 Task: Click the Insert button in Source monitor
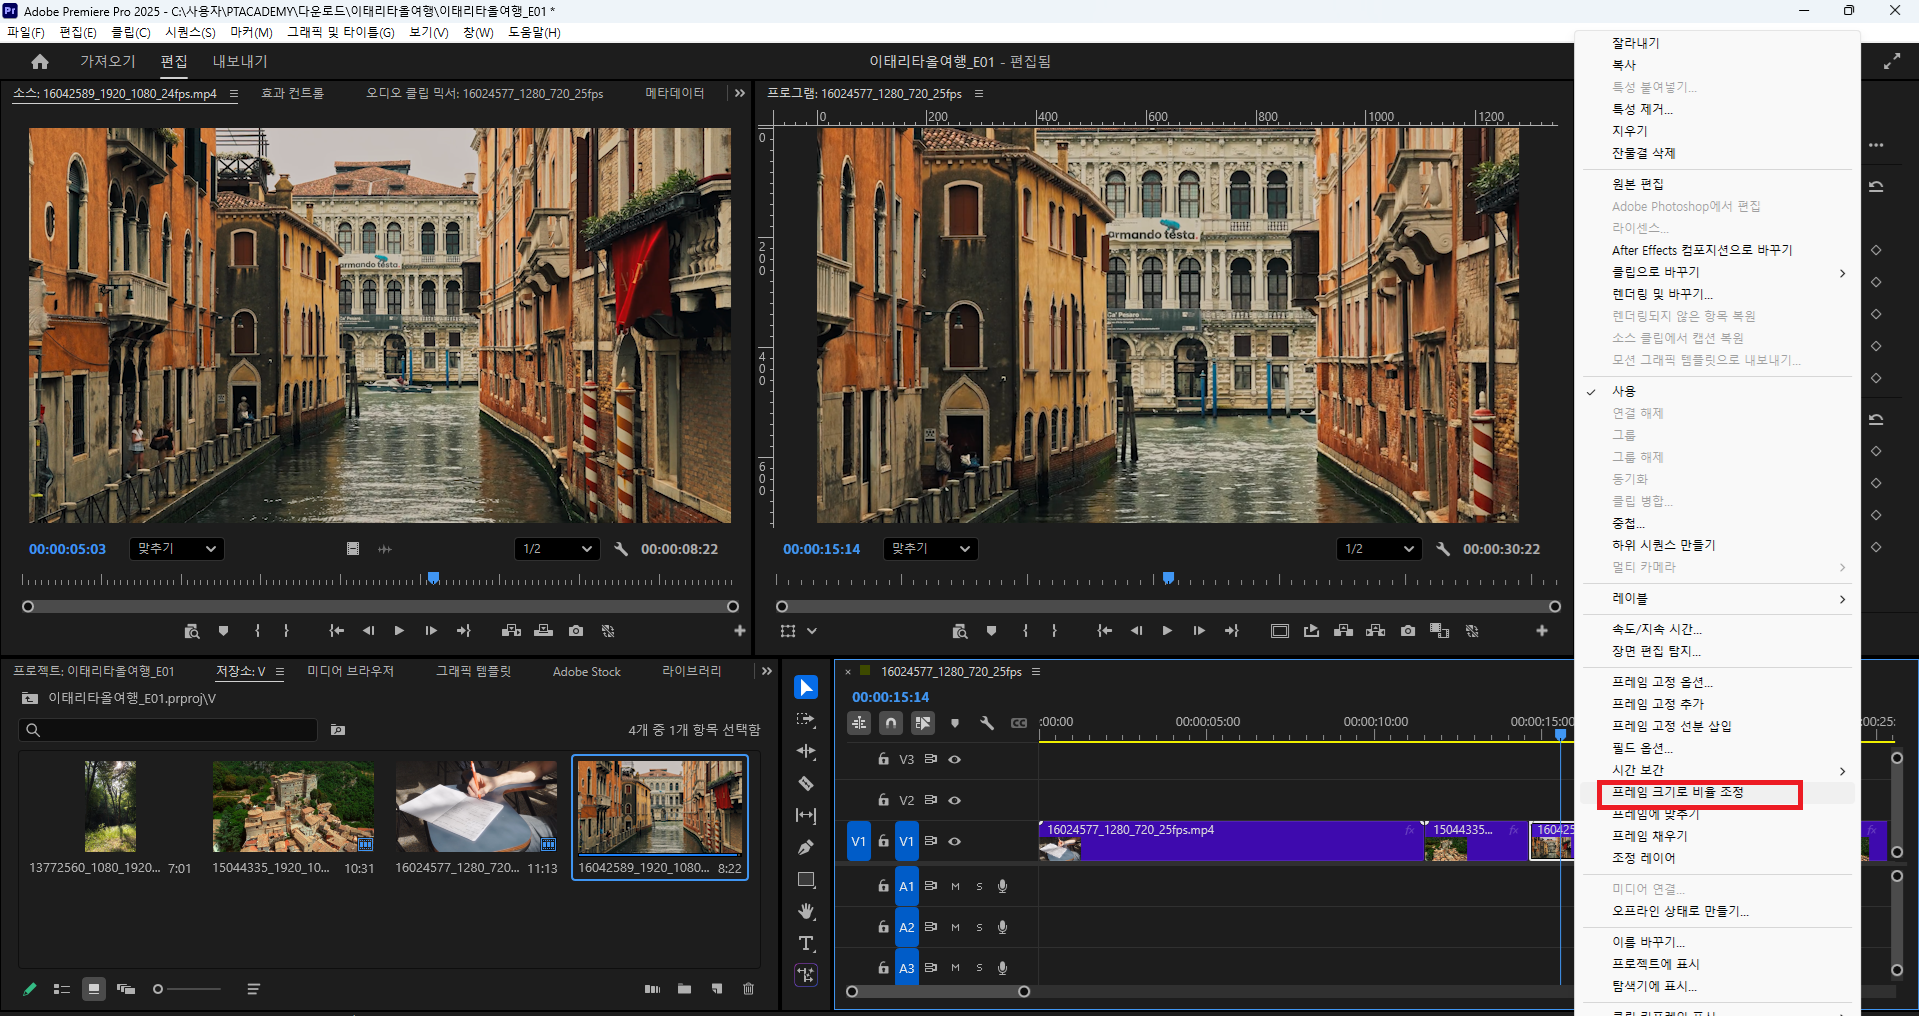point(512,631)
